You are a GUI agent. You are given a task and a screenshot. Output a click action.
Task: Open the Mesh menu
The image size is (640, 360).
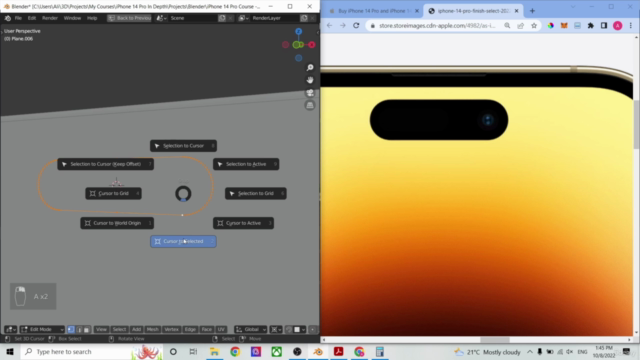pyautogui.click(x=153, y=329)
